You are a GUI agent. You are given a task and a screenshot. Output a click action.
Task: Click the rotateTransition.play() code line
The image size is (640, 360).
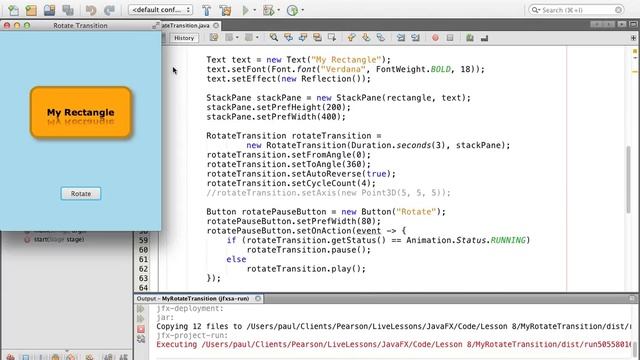306,269
